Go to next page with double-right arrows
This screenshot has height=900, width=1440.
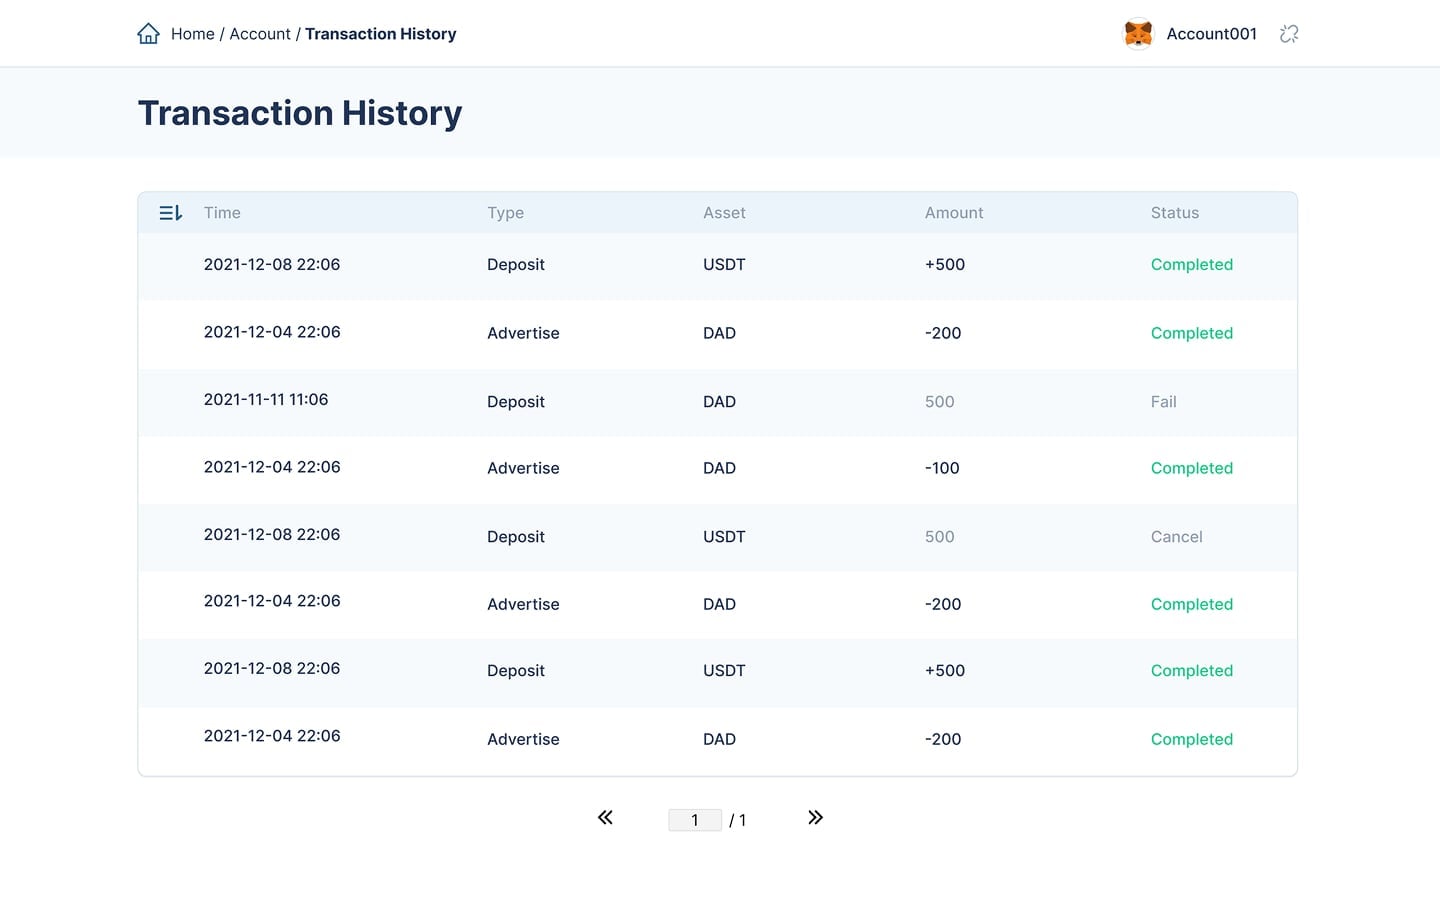pos(815,818)
